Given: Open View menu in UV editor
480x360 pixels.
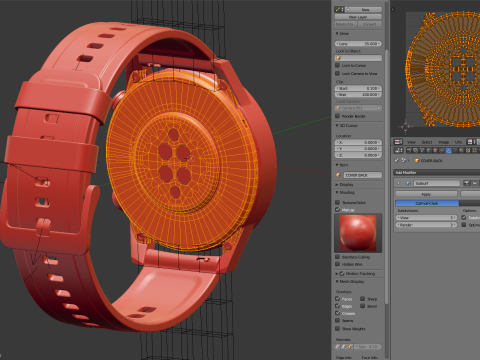Looking at the screenshot, I should (x=411, y=142).
